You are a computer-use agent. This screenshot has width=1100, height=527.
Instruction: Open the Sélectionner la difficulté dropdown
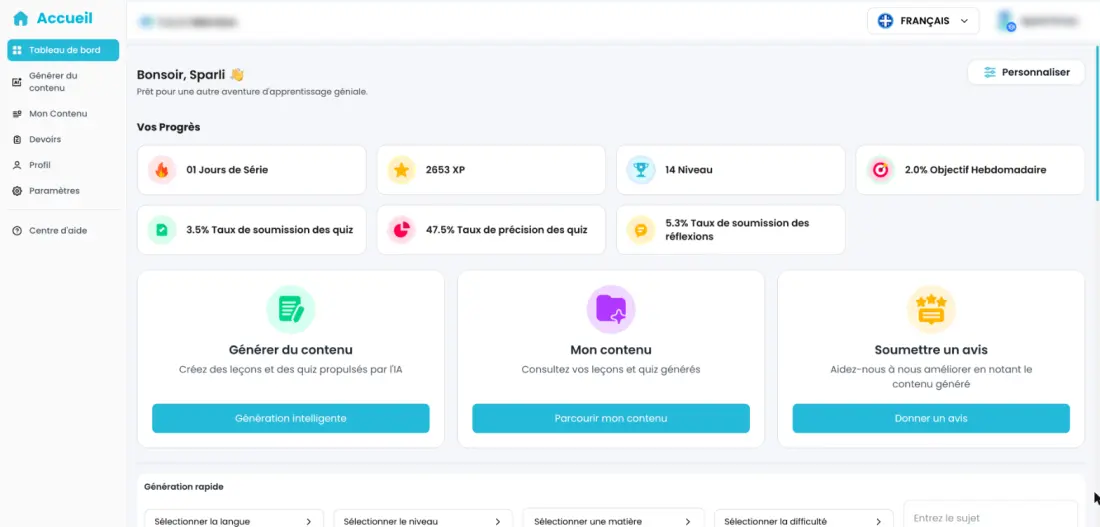coord(804,519)
